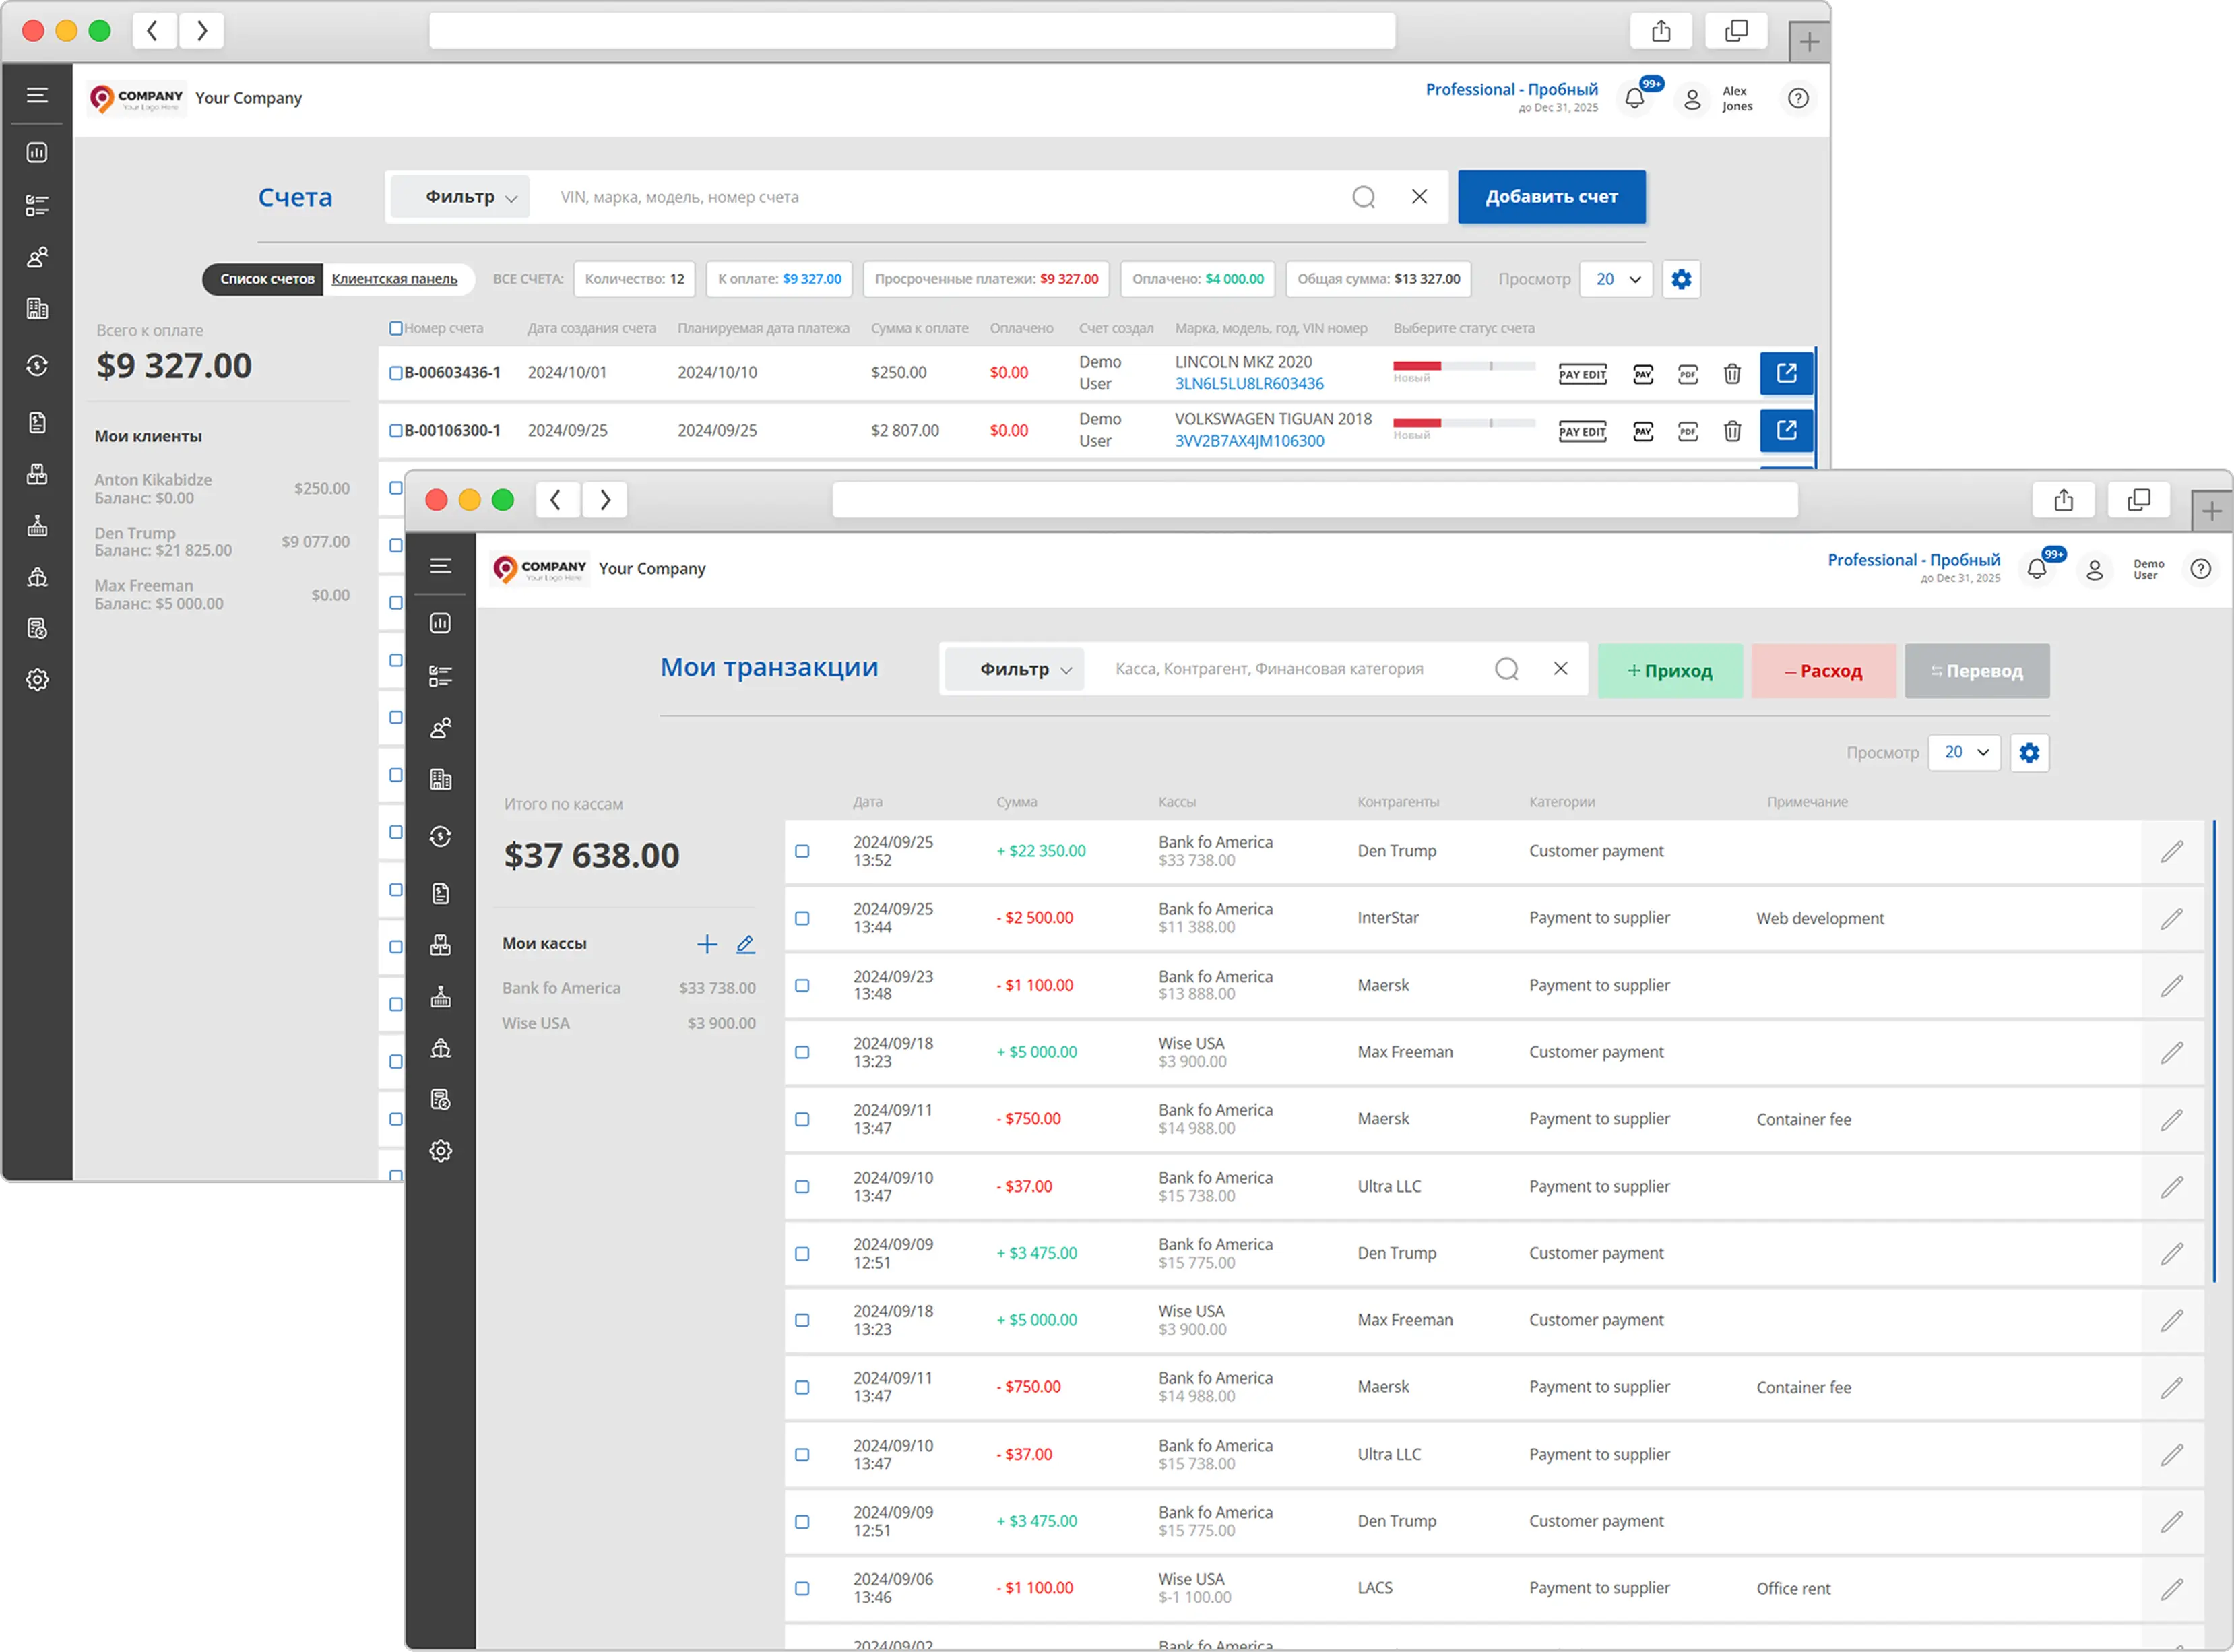Image resolution: width=2234 pixels, height=1652 pixels.
Task: Click share icon in front browser window
Action: 2063,500
